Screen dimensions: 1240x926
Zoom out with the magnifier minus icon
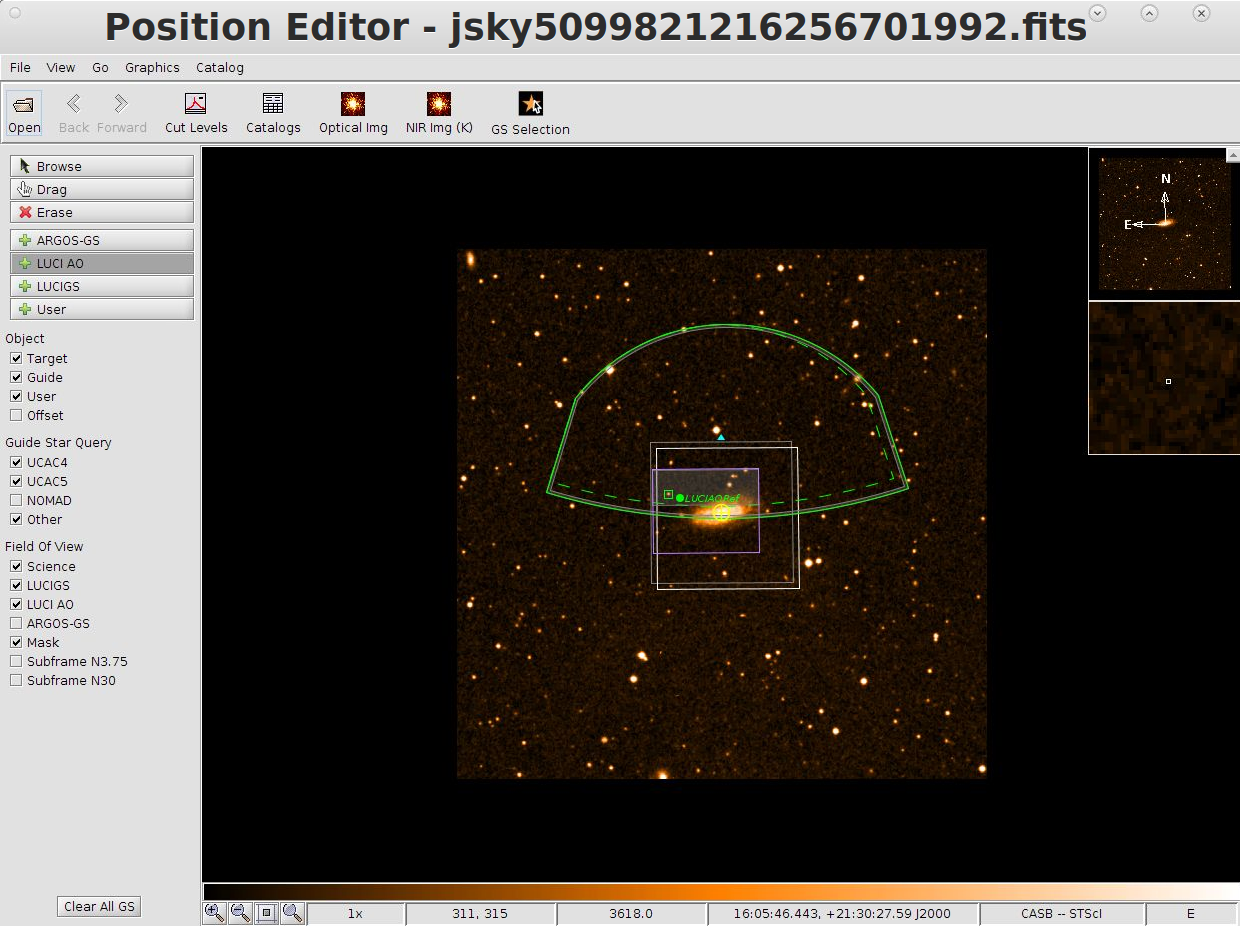(240, 912)
